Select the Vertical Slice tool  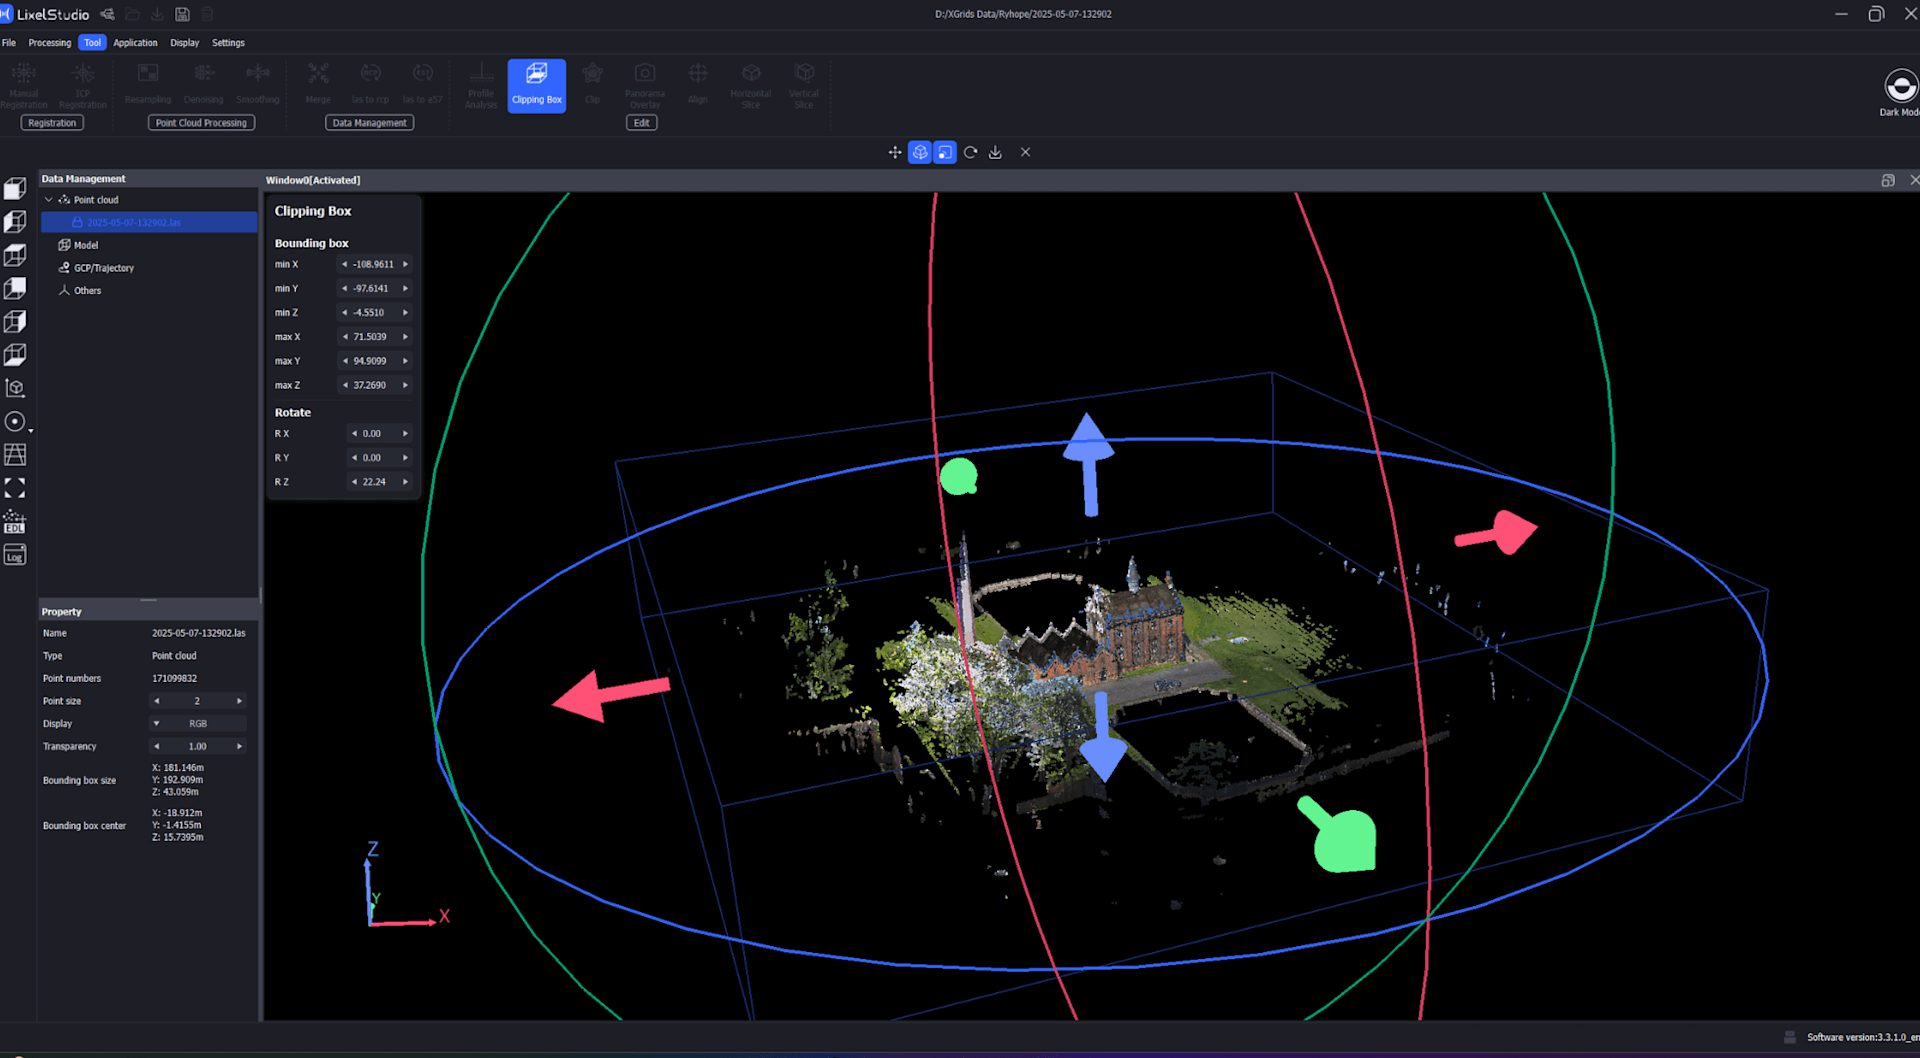(804, 85)
